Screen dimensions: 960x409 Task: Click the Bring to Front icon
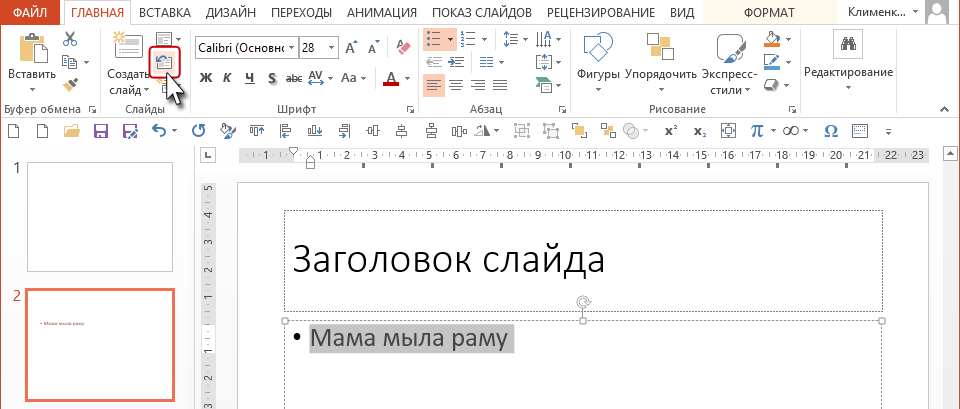[579, 131]
